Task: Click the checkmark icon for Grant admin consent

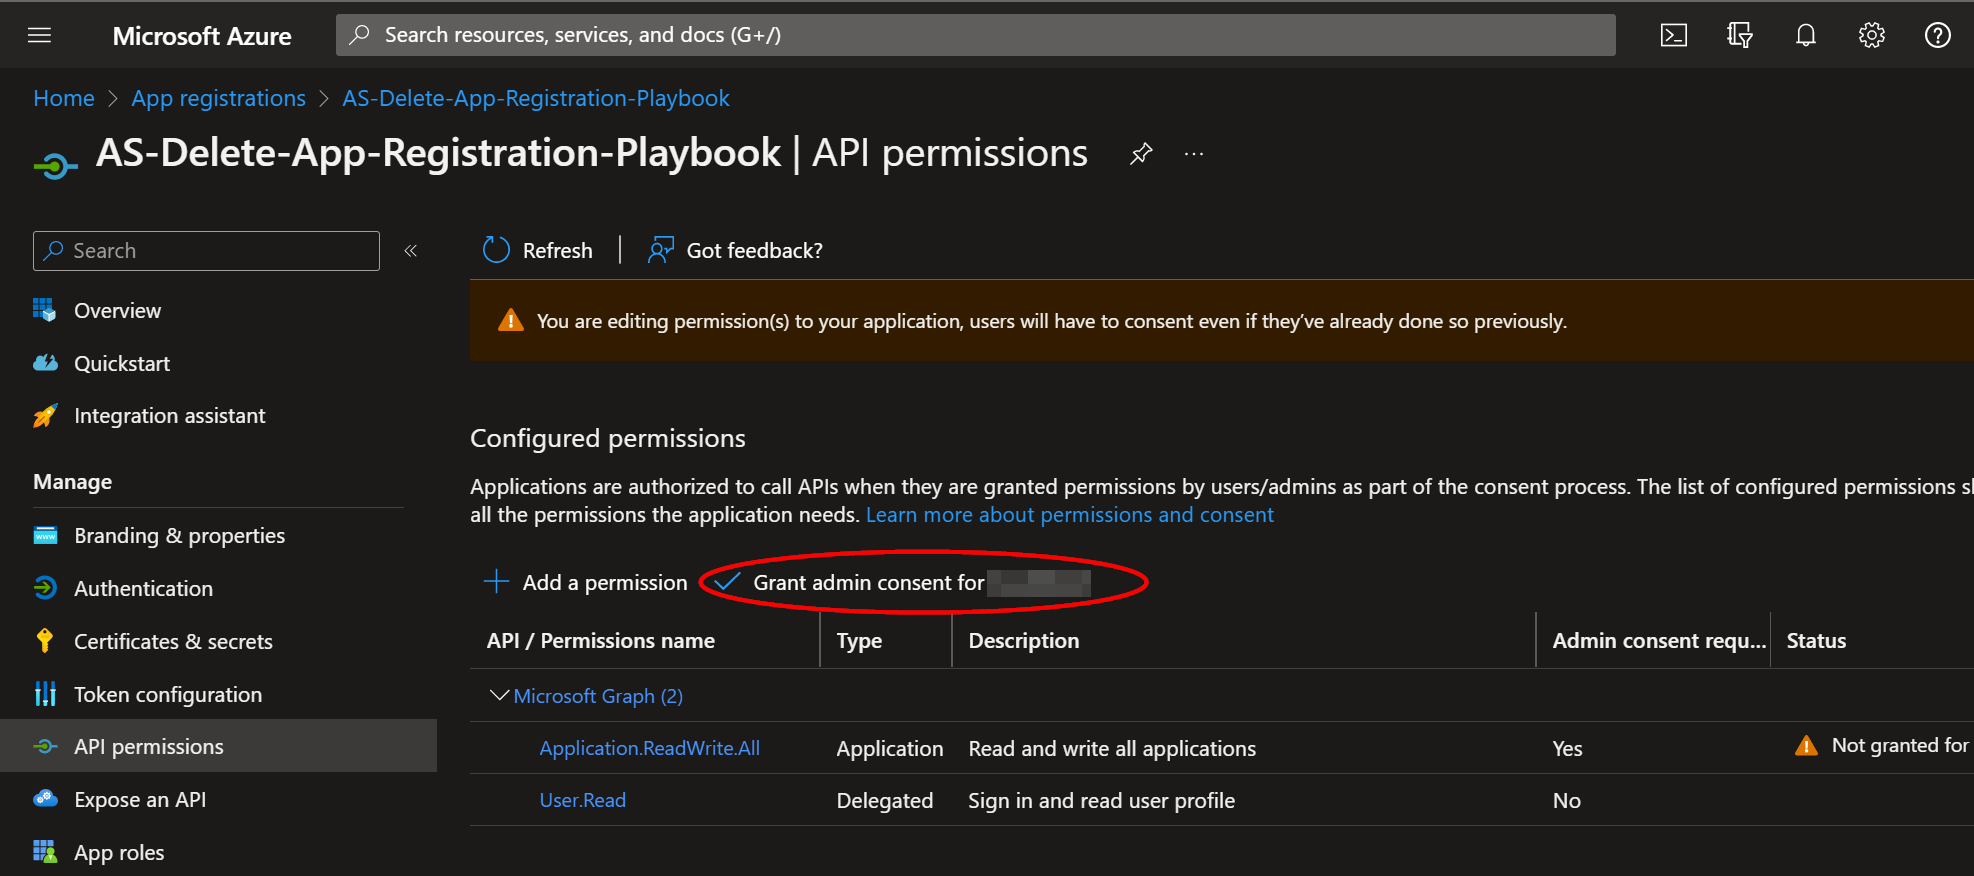Action: pyautogui.click(x=727, y=582)
